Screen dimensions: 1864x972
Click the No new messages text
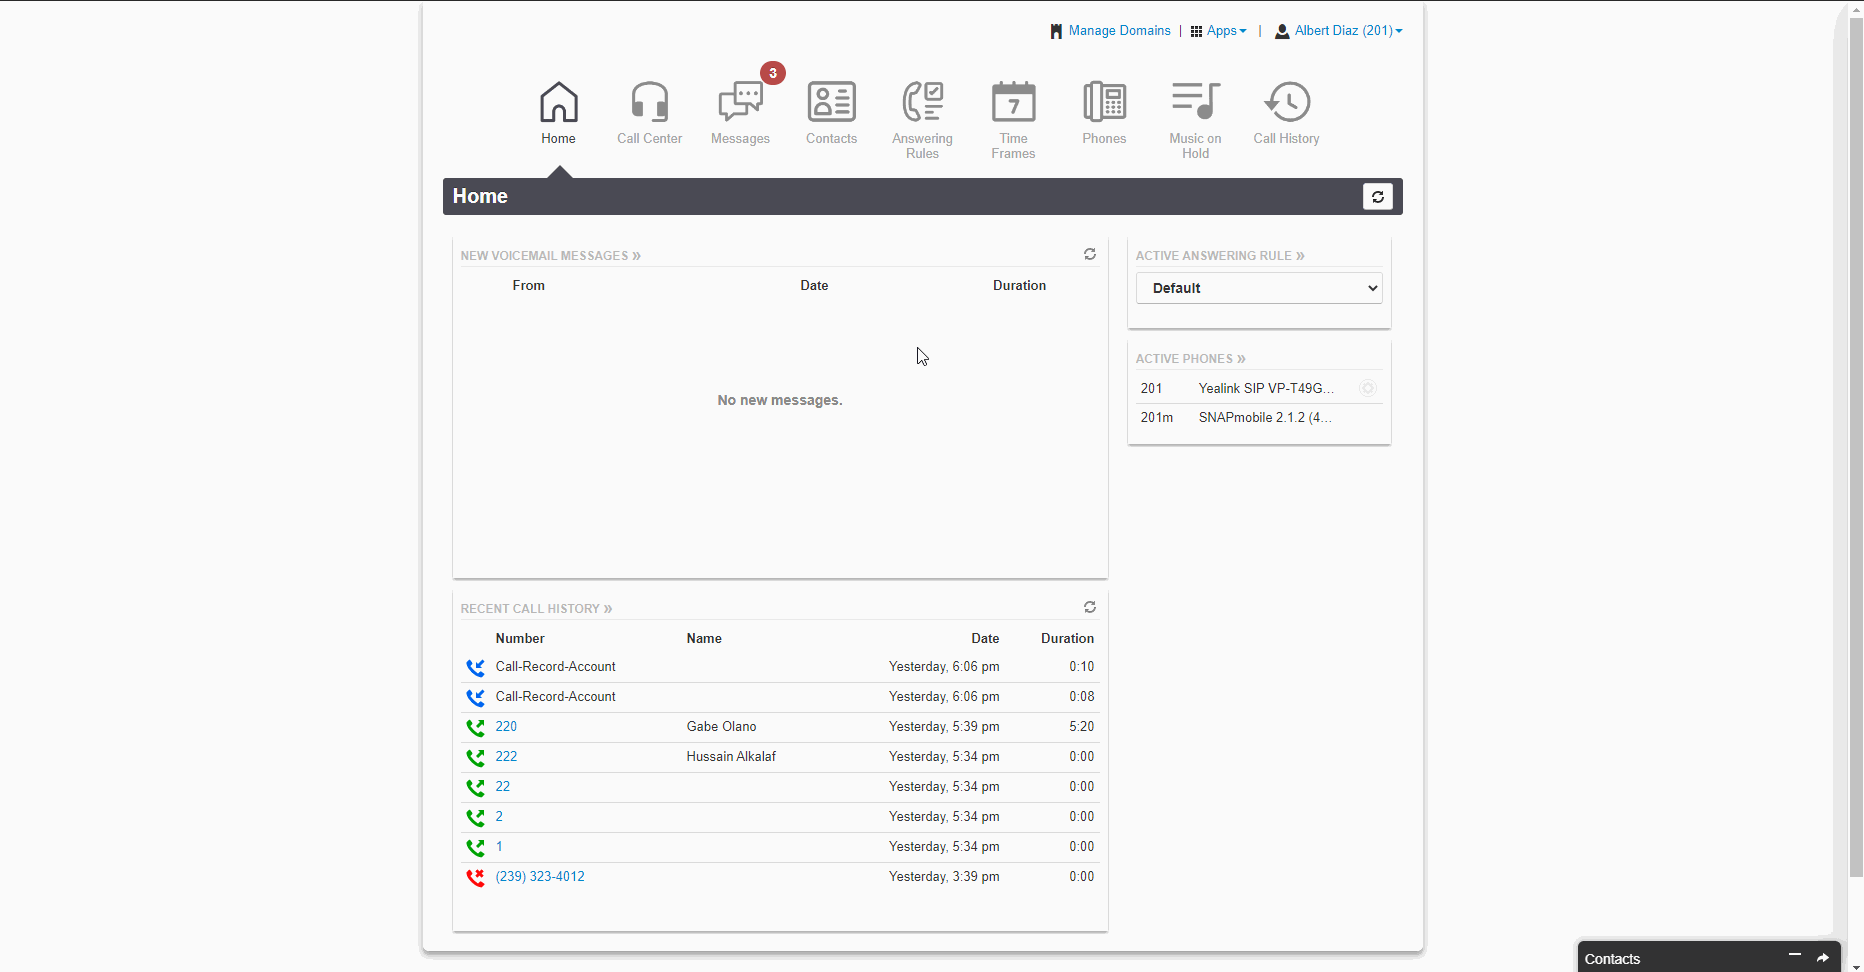[780, 401]
